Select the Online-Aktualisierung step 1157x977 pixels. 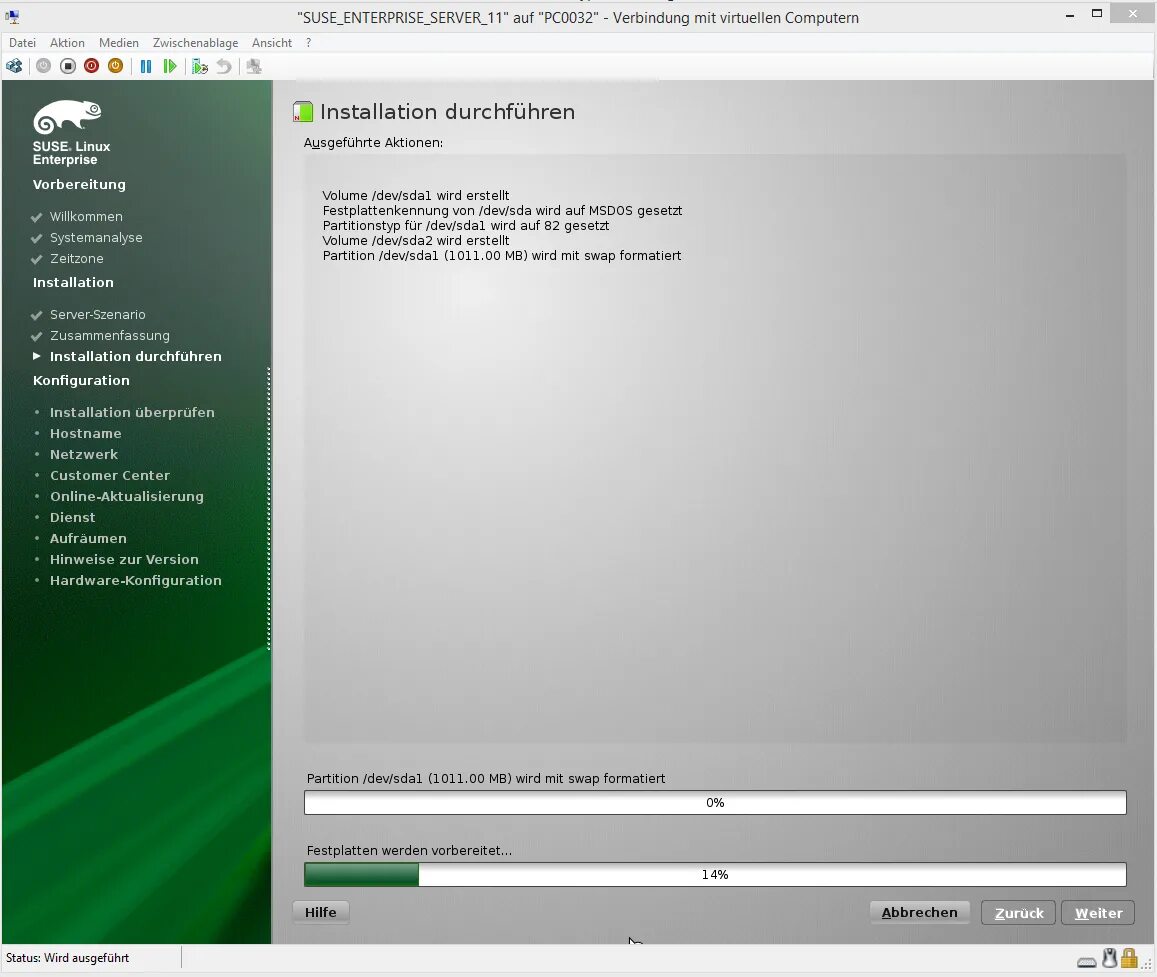(x=127, y=497)
